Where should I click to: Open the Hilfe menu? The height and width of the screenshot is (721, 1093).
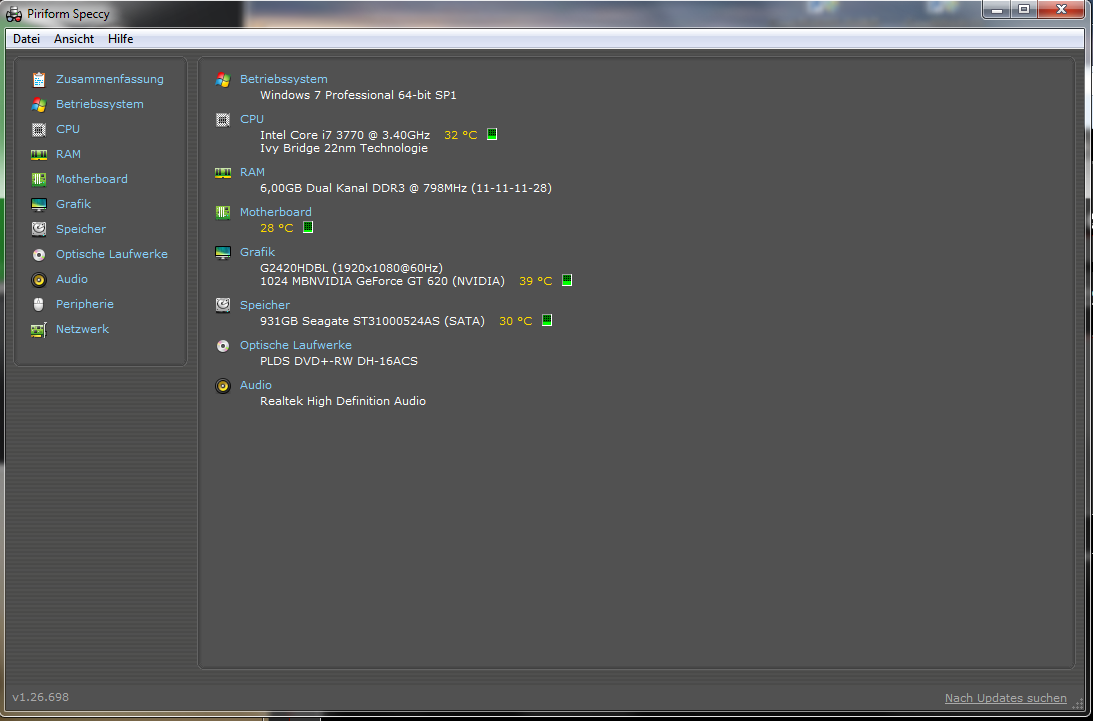(120, 39)
